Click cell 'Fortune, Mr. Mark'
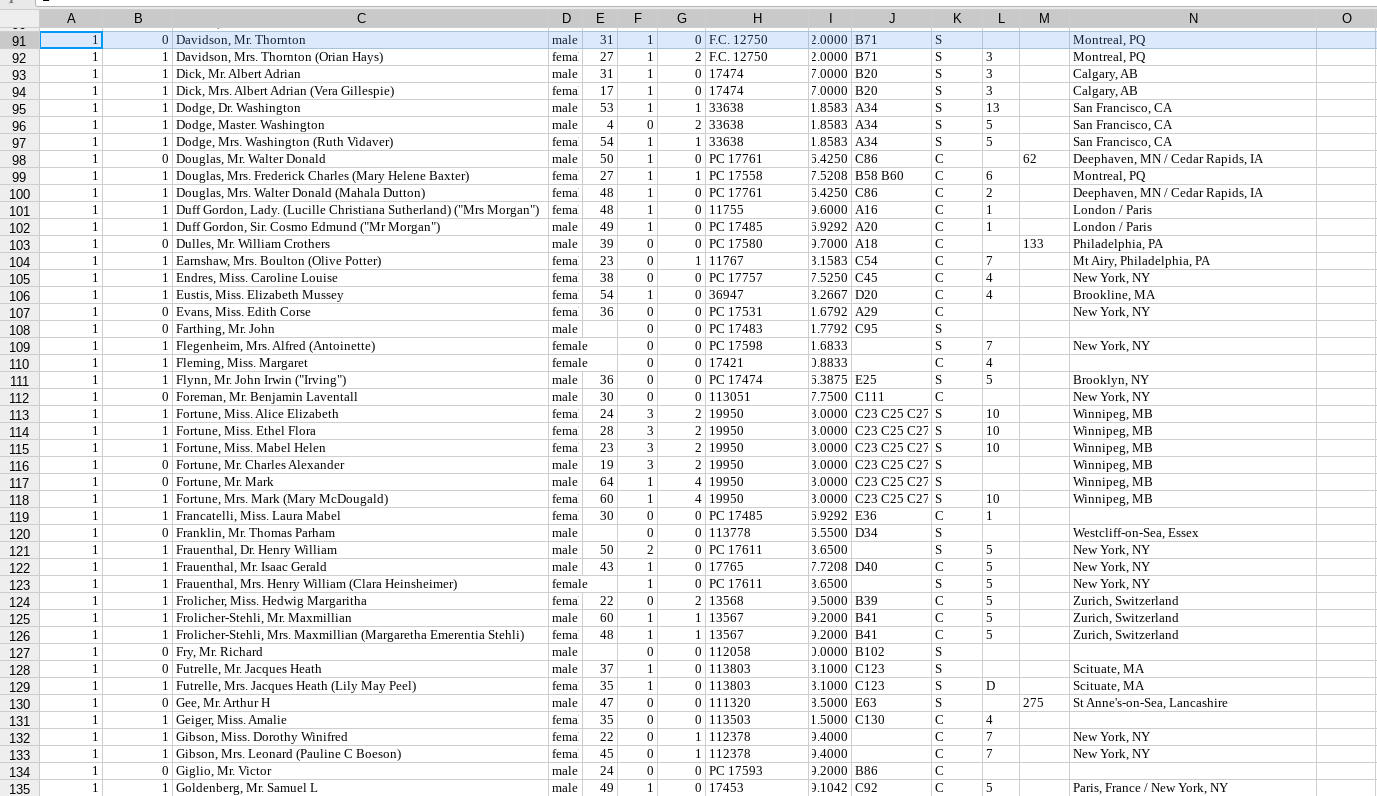 [x=361, y=482]
